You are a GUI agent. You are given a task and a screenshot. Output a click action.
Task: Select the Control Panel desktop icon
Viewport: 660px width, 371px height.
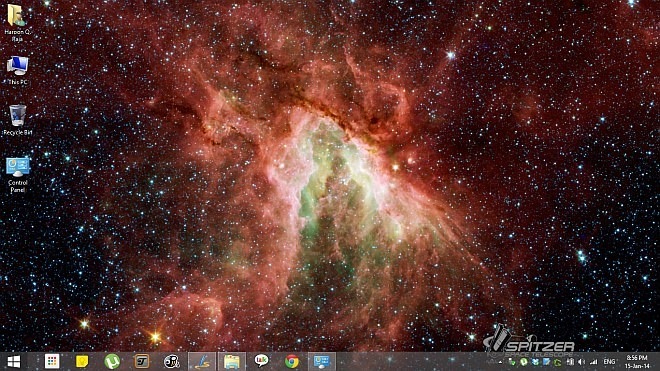tap(17, 175)
